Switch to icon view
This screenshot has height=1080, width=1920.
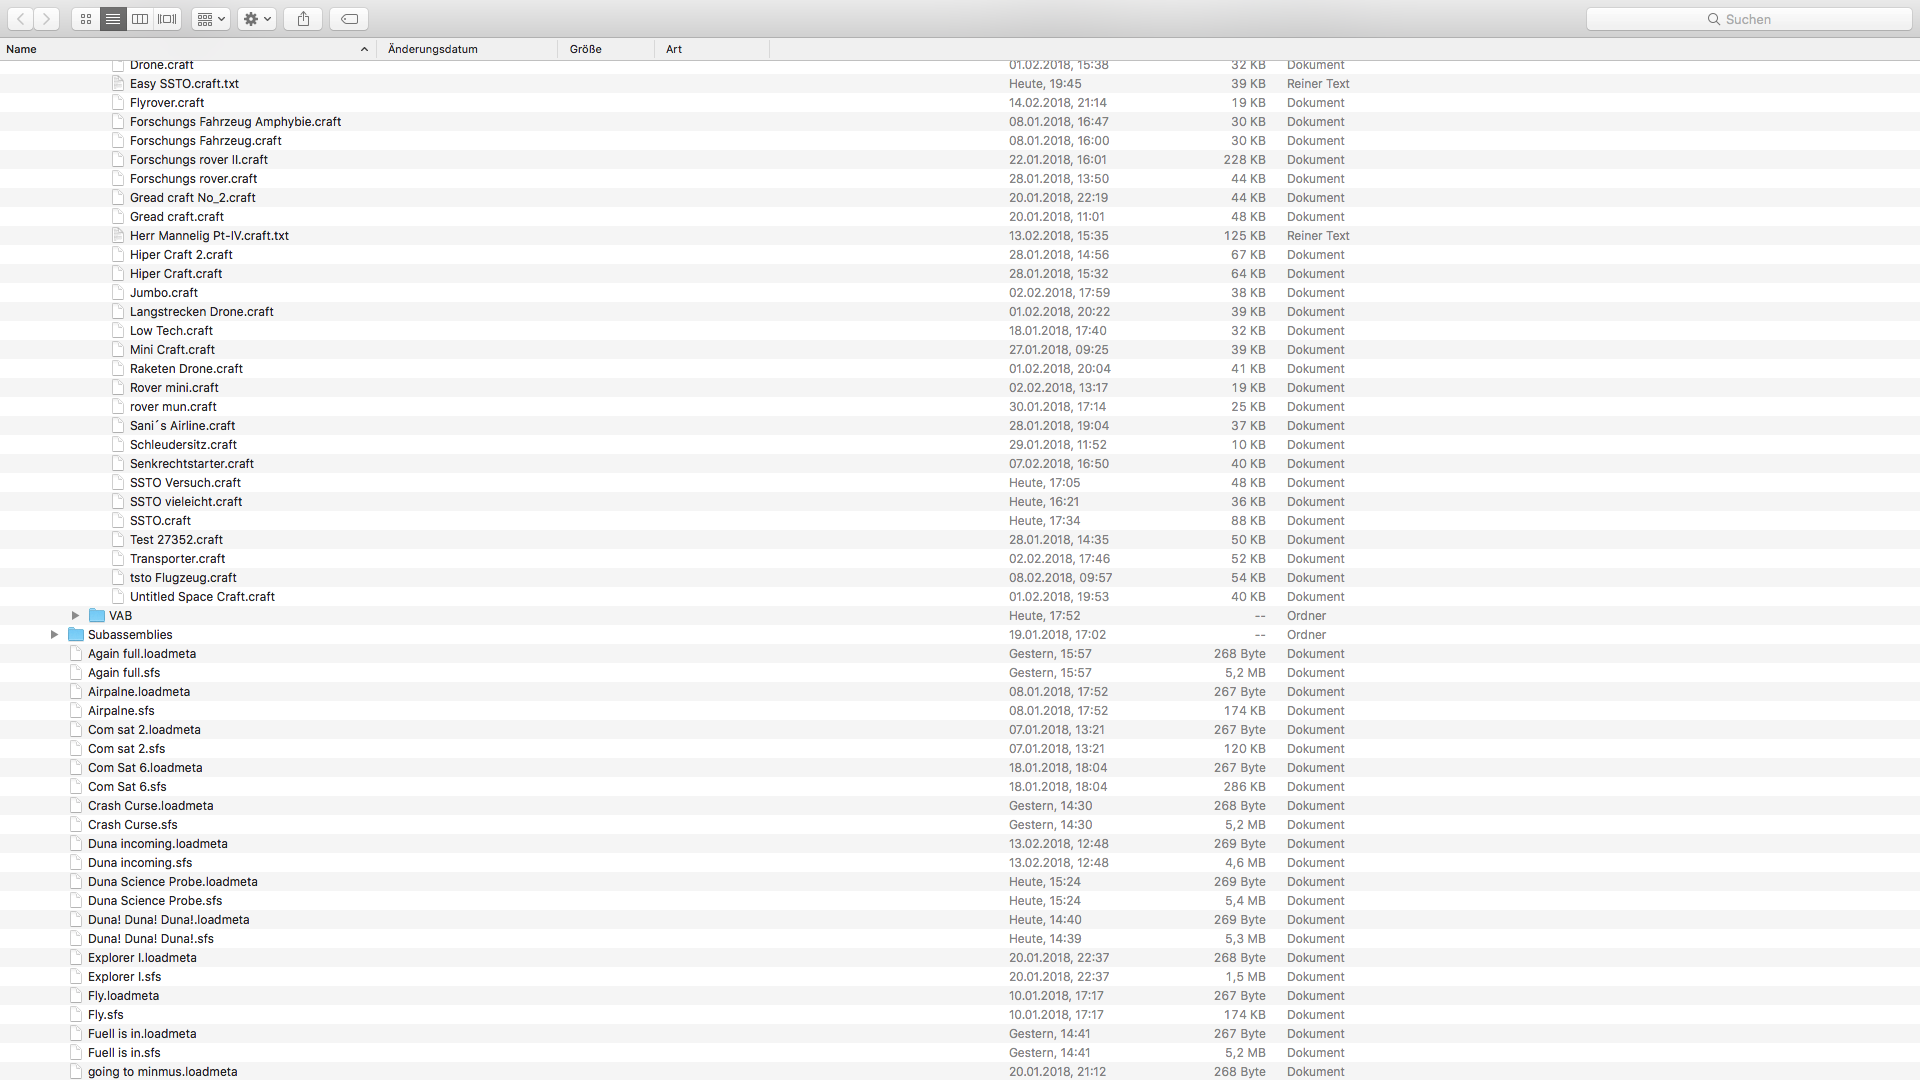click(86, 19)
